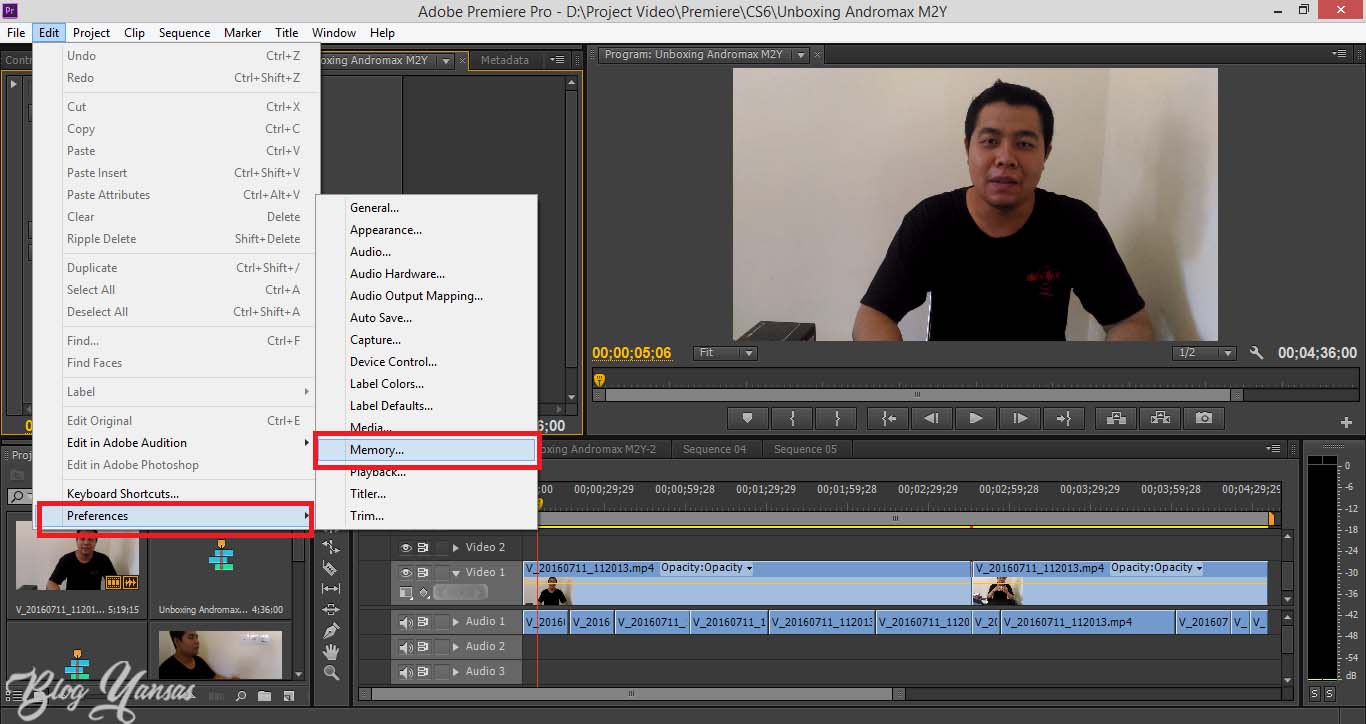The image size is (1366, 724).
Task: Select the Razor tool
Action: [x=331, y=567]
